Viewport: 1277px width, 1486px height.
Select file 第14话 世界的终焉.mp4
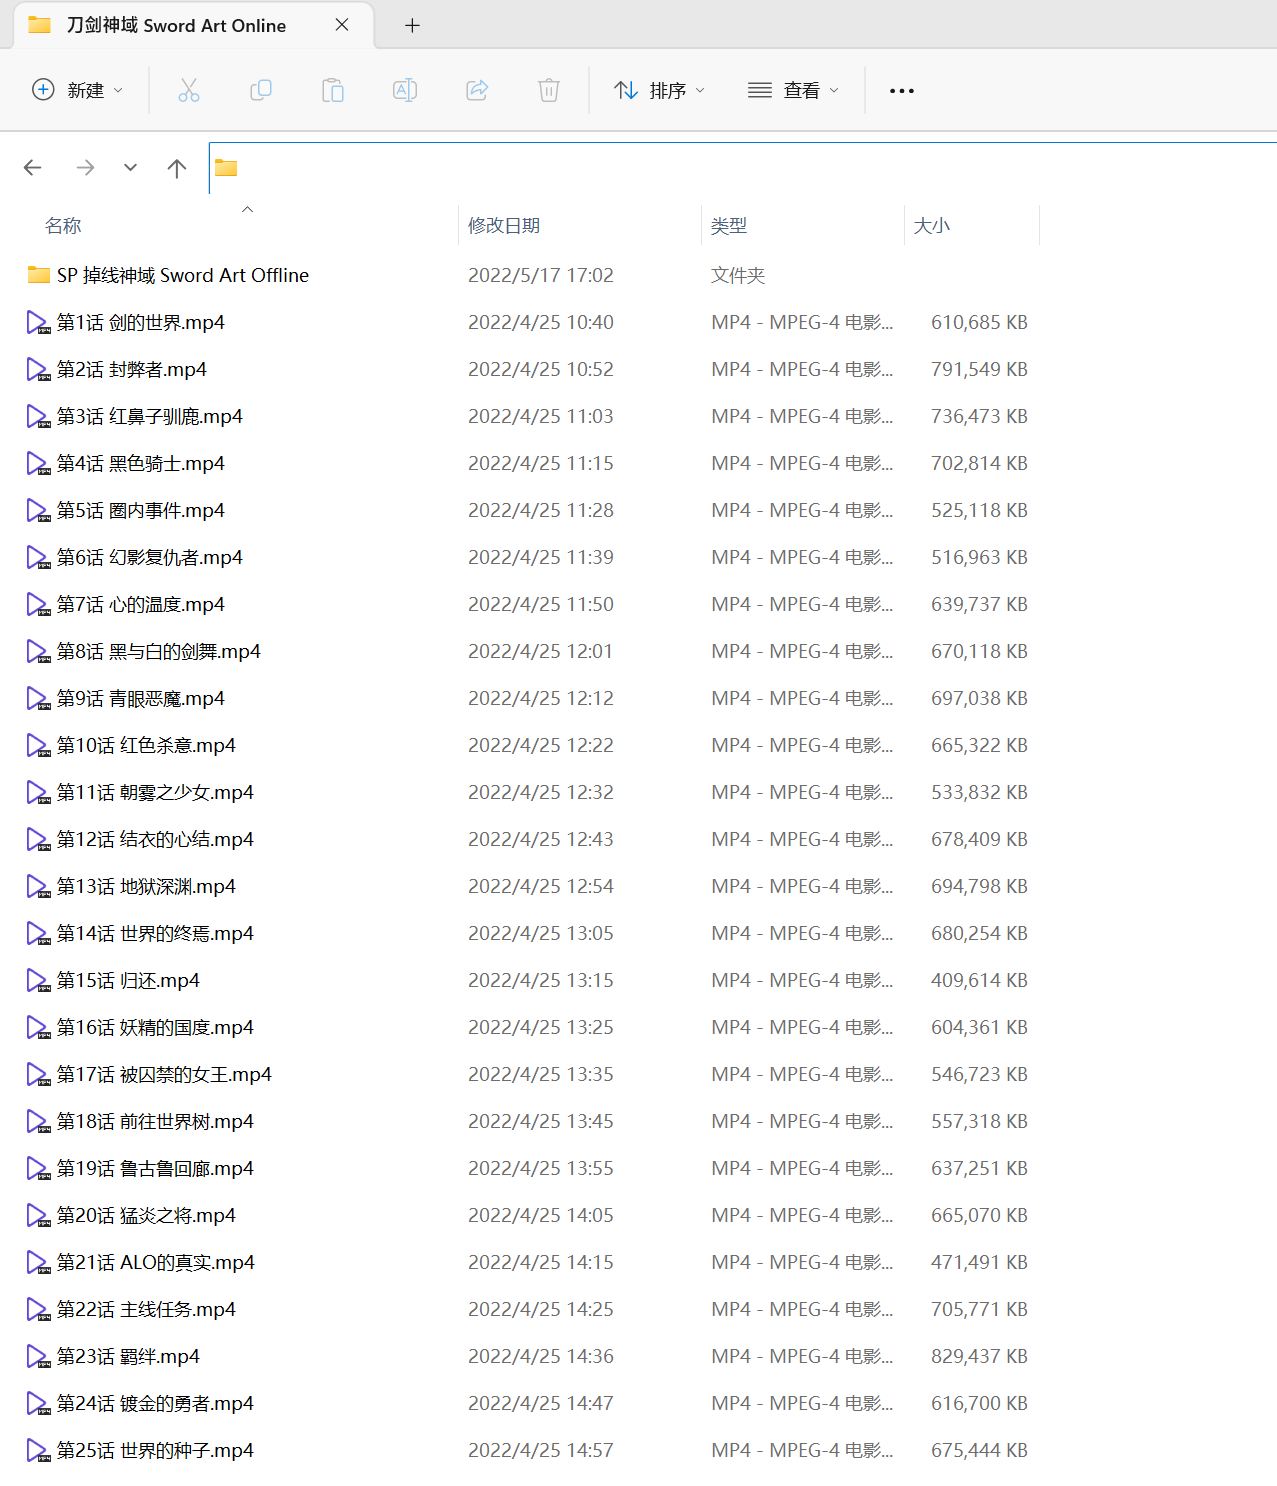155,933
